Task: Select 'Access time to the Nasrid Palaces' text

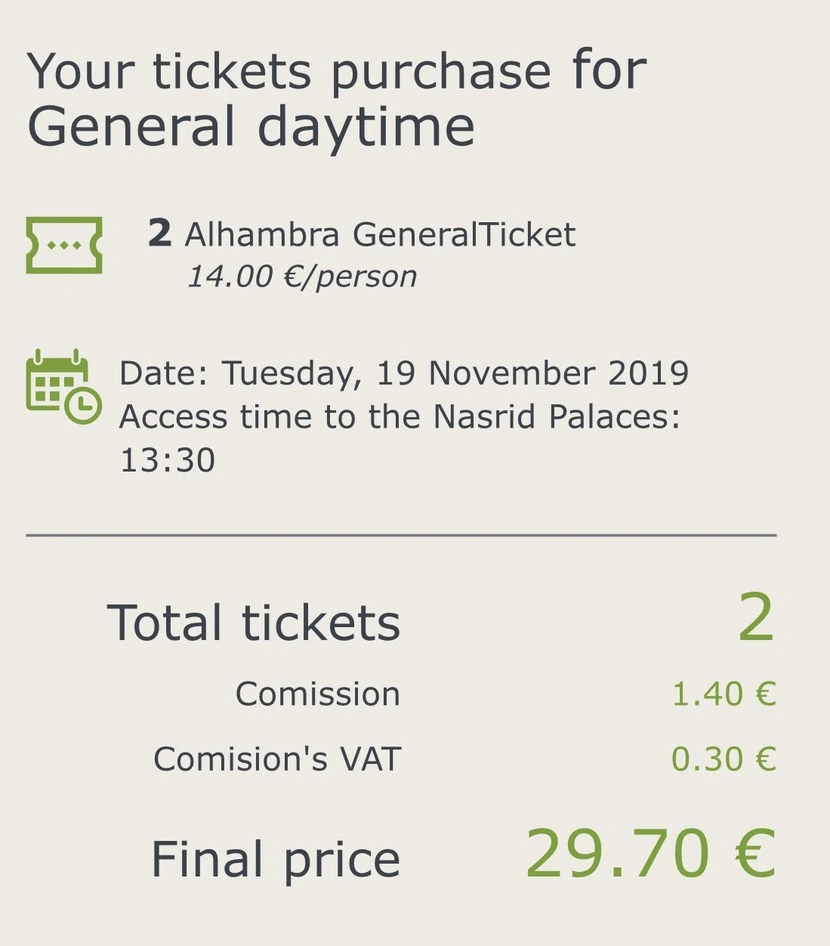Action: coord(399,416)
